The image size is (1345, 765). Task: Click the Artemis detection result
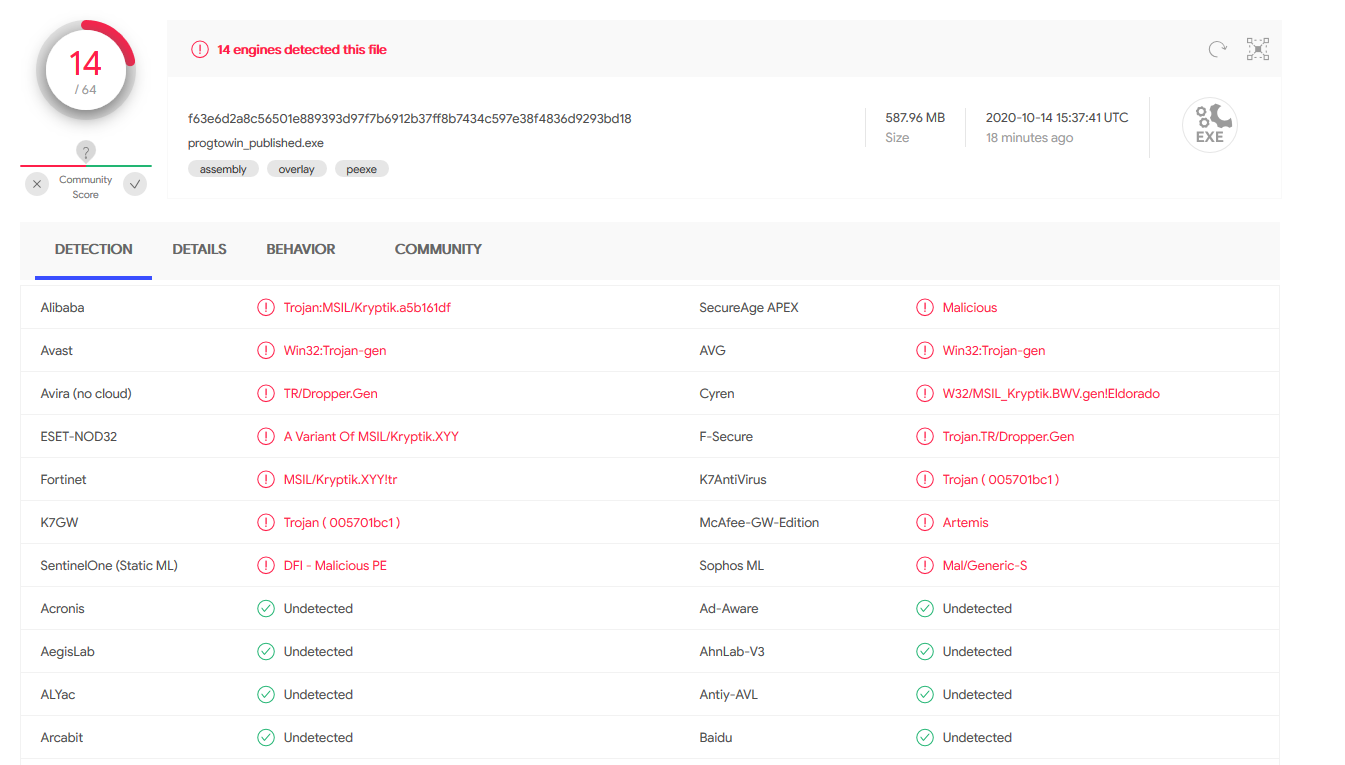[965, 523]
